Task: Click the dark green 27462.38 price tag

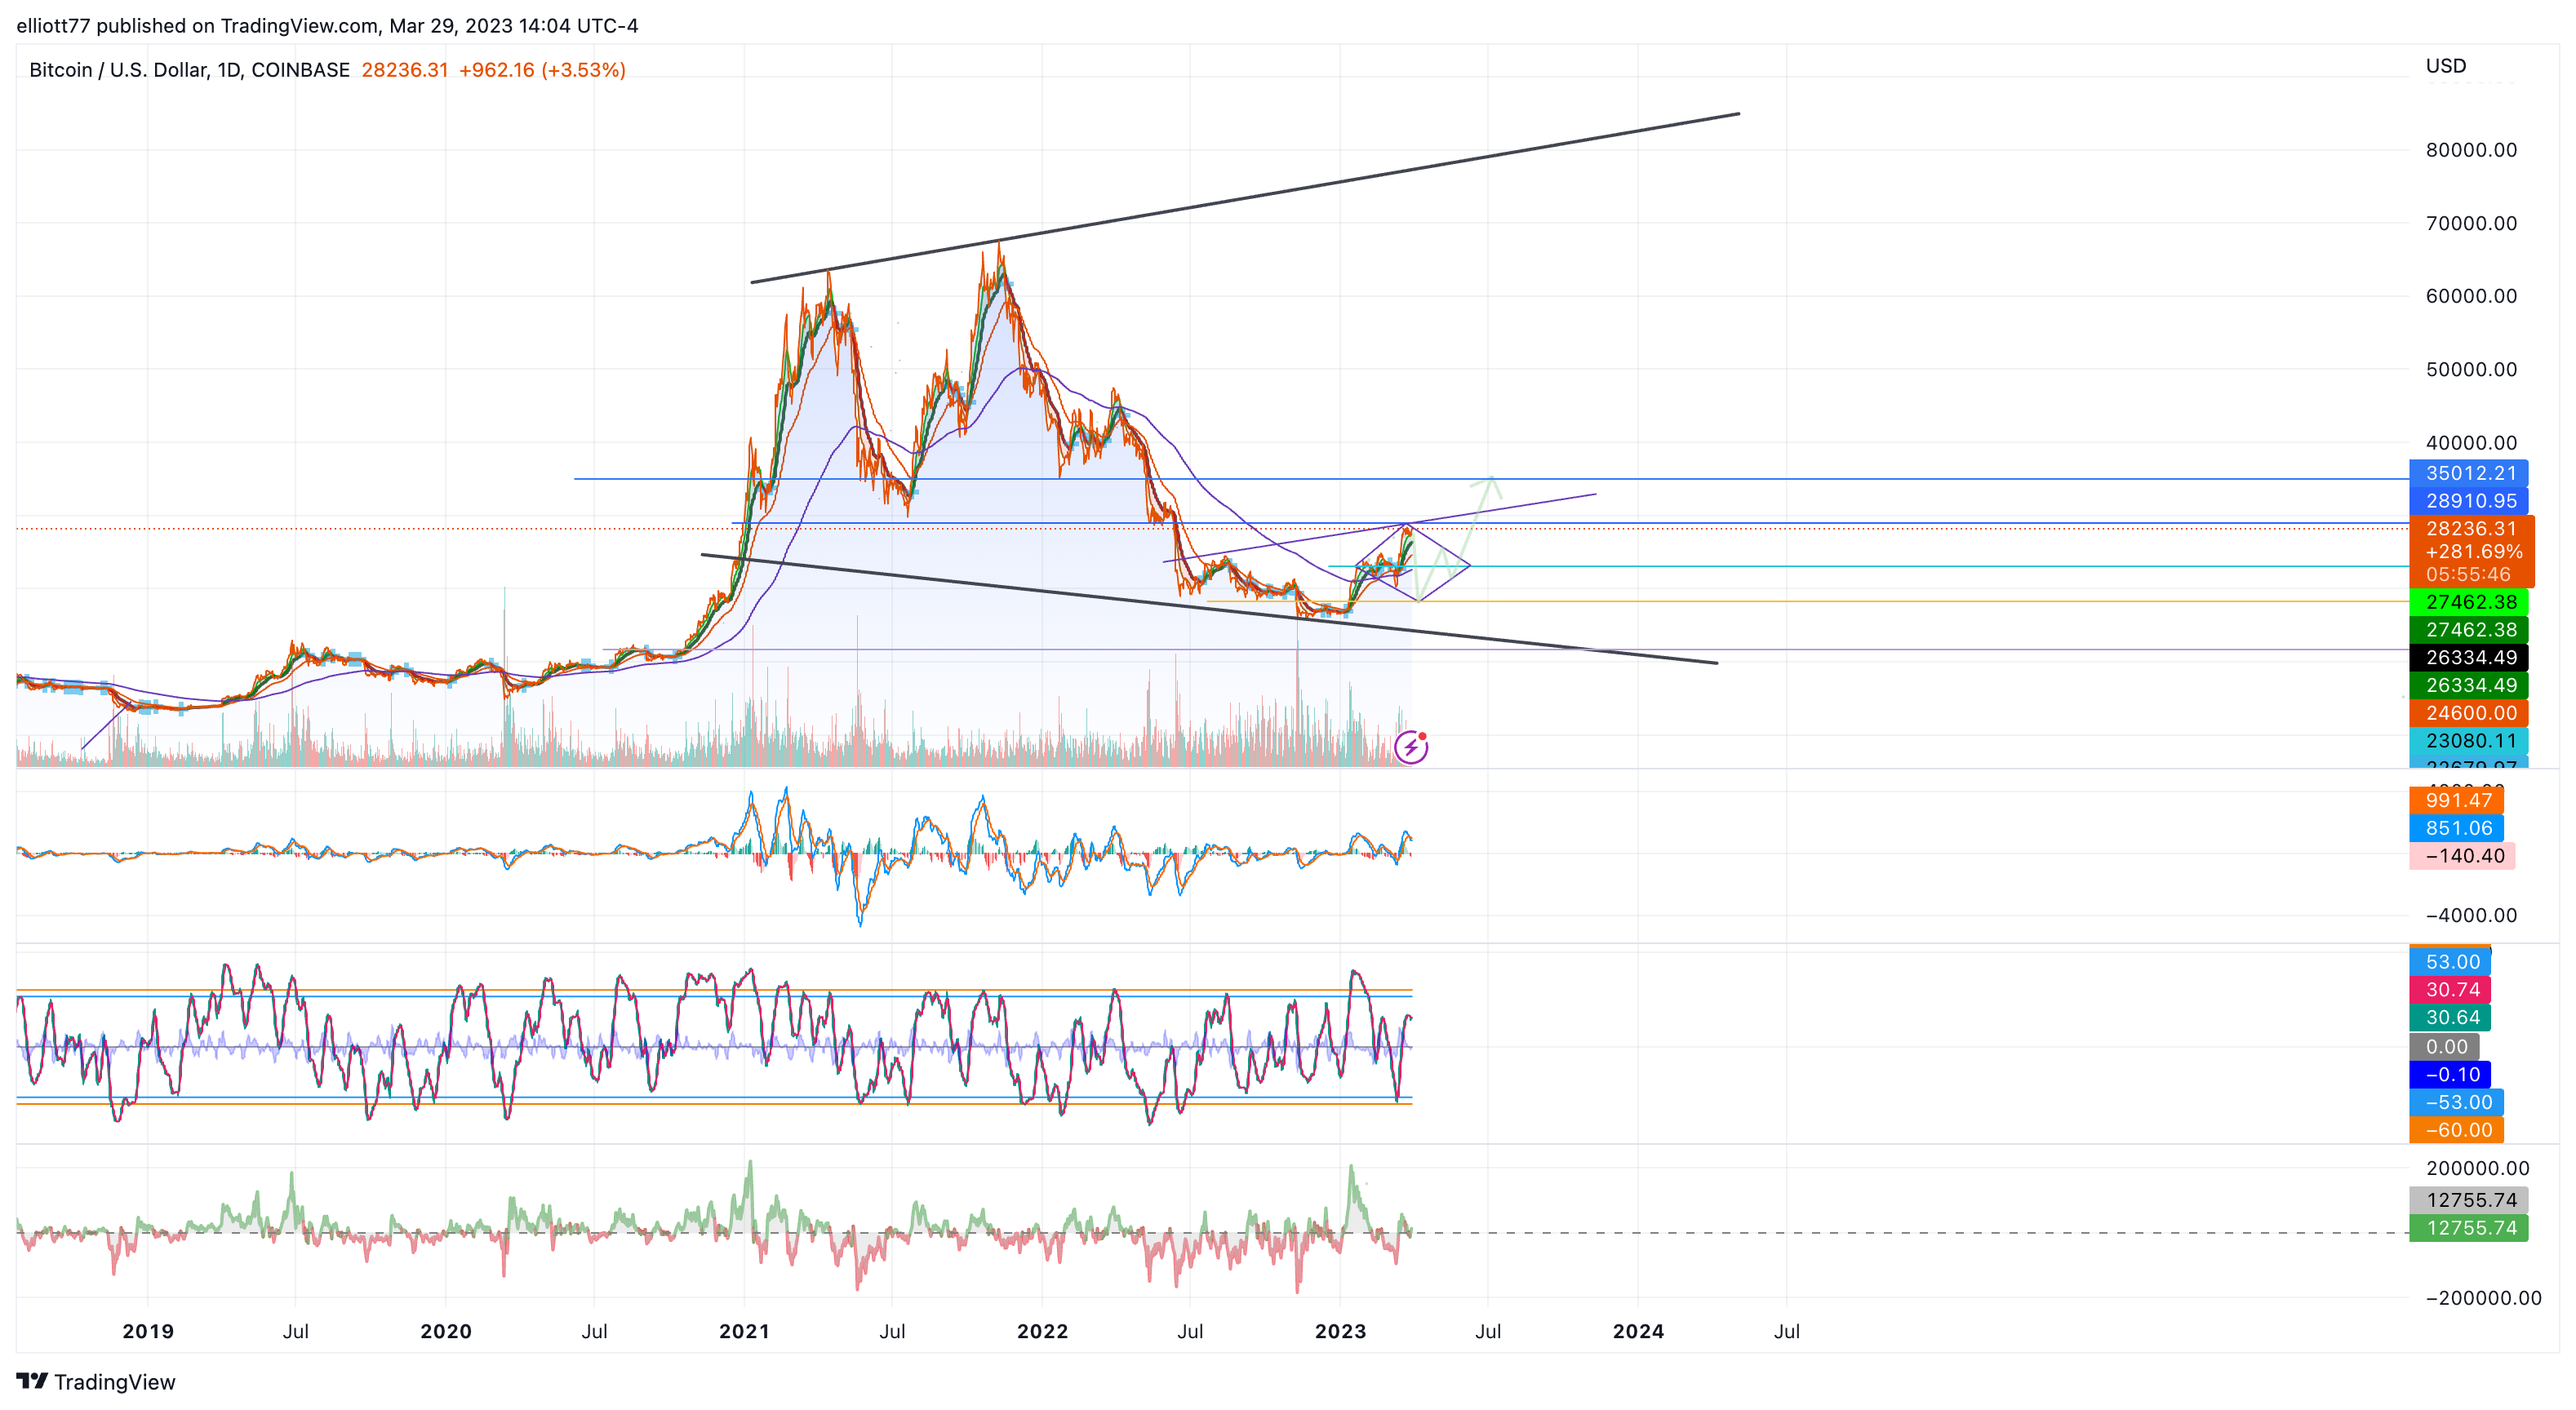Action: [x=2469, y=629]
